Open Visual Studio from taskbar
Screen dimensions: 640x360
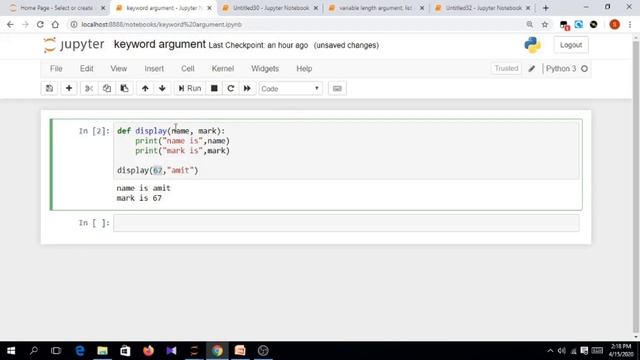(x=171, y=351)
